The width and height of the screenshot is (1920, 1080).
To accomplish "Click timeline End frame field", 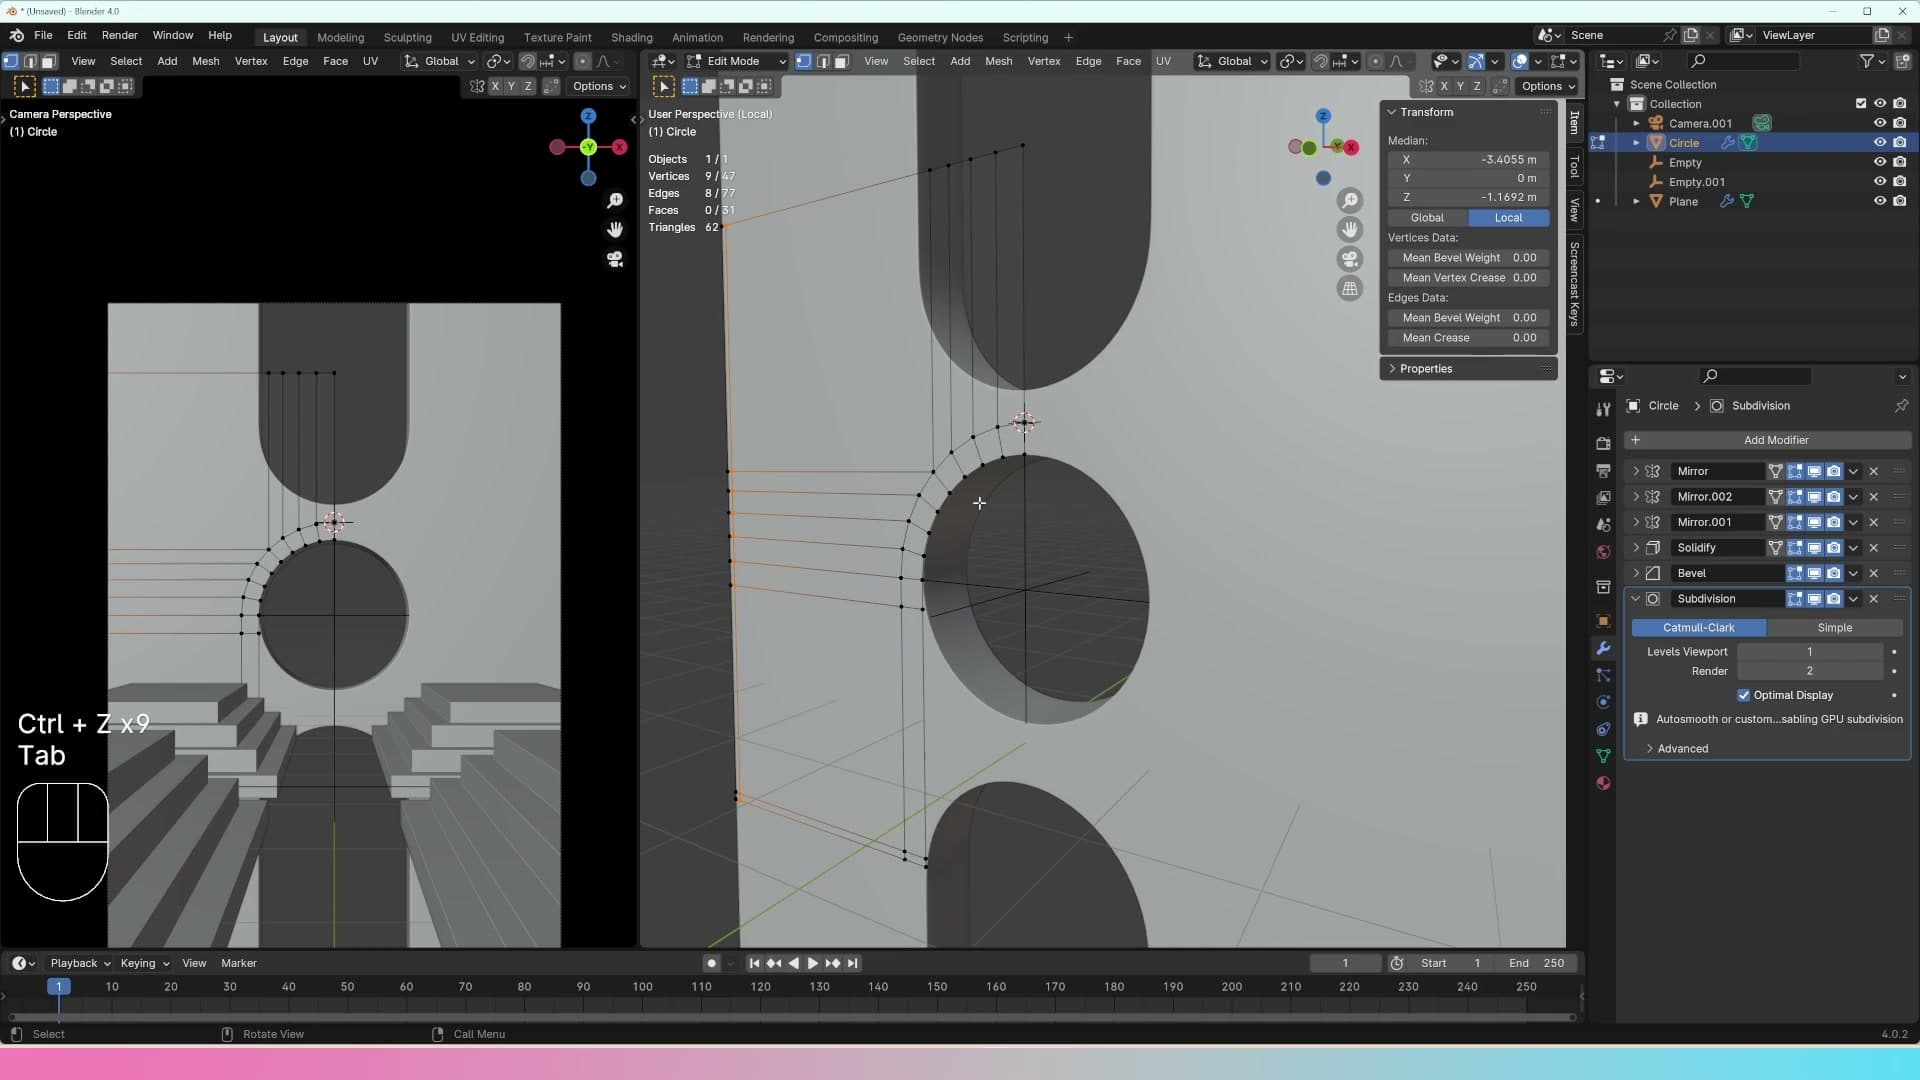I will point(1536,963).
